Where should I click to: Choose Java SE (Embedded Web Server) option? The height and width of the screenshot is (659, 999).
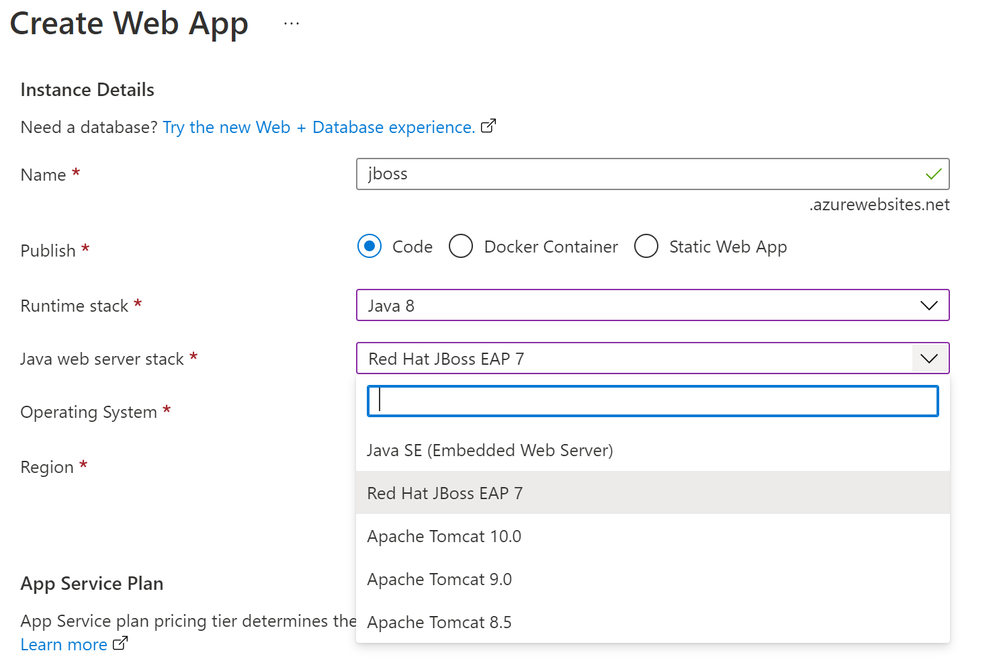point(490,450)
